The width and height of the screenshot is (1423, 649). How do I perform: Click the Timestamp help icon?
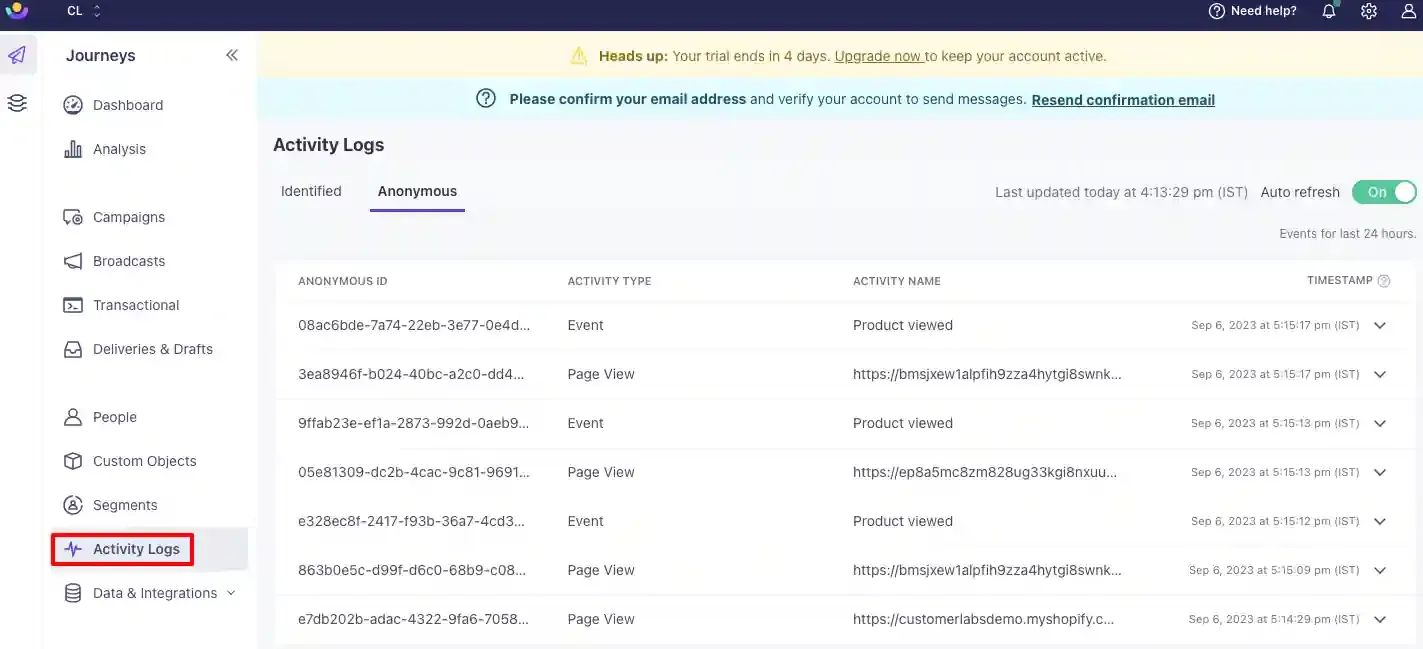click(1384, 281)
